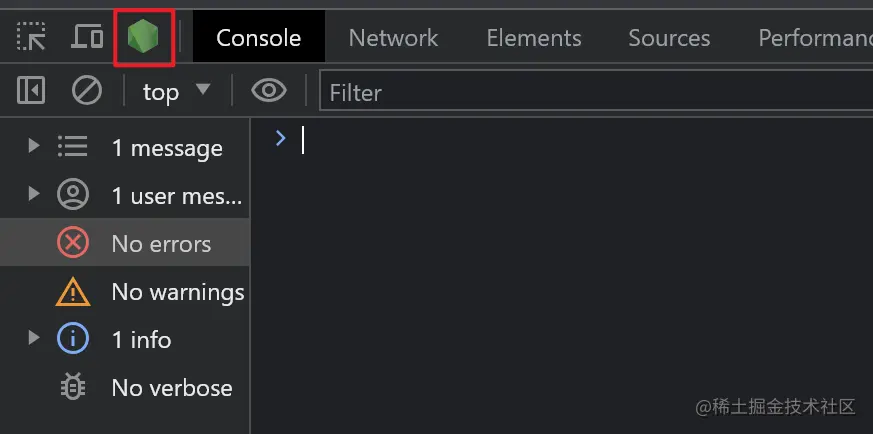Image resolution: width=873 pixels, height=434 pixels.
Task: Click the clear console icon
Action: point(87,92)
